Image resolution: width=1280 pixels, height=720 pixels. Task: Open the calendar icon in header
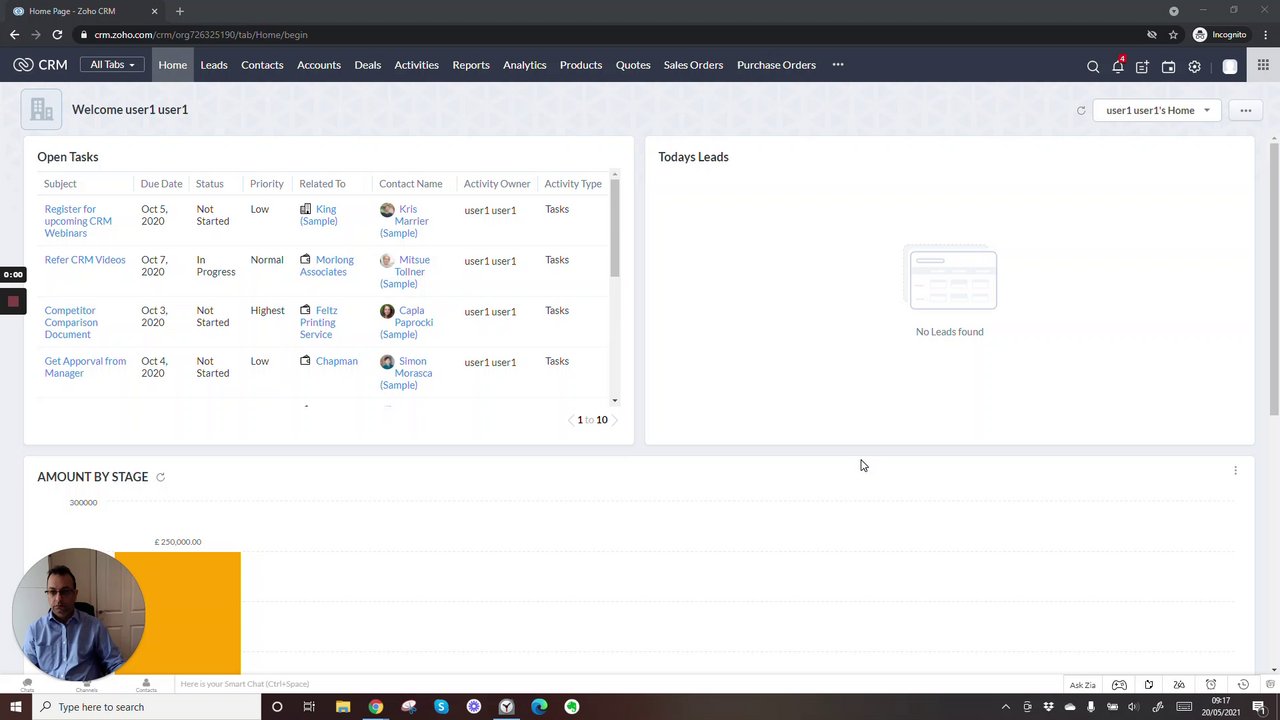click(1168, 67)
